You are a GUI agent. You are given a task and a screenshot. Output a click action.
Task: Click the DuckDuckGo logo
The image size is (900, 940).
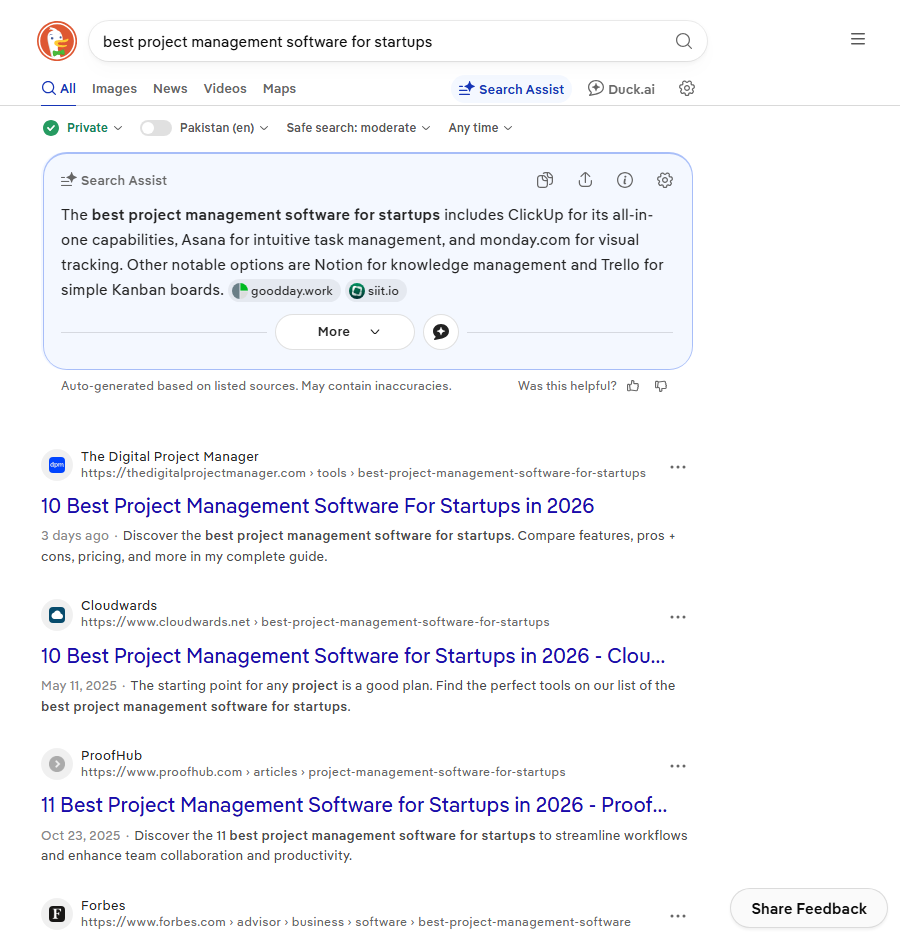tap(57, 41)
